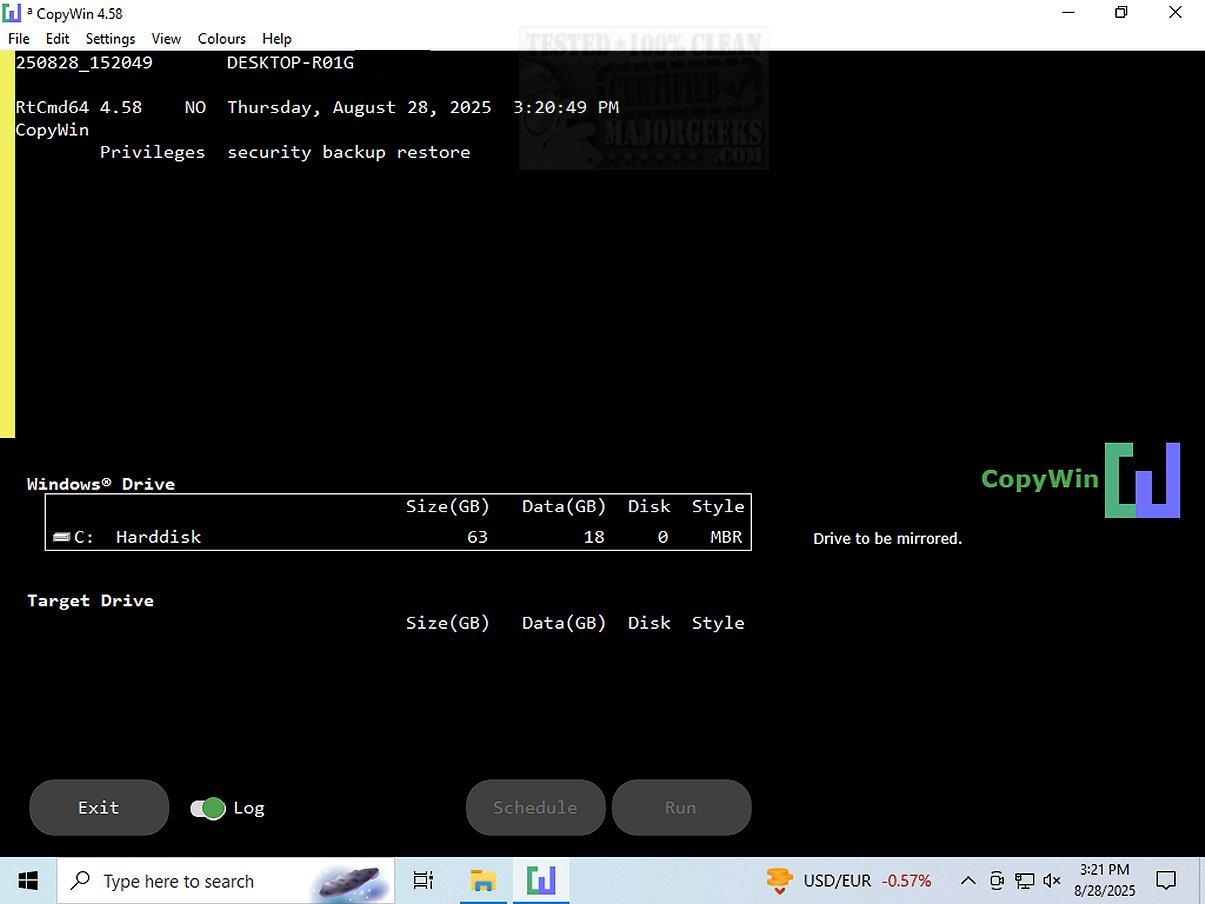Click the C: drive disk icon
Viewport: 1205px width, 904px height.
tap(61, 538)
